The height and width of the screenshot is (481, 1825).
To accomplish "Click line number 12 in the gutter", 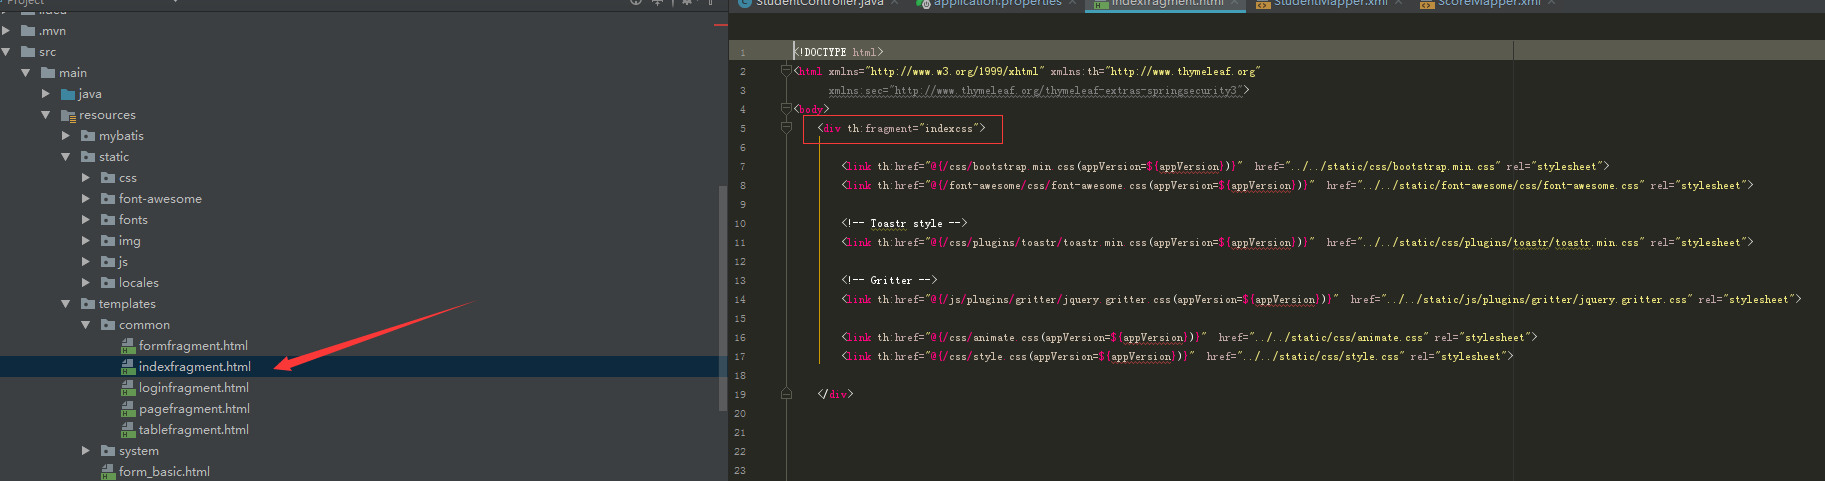I will [740, 262].
